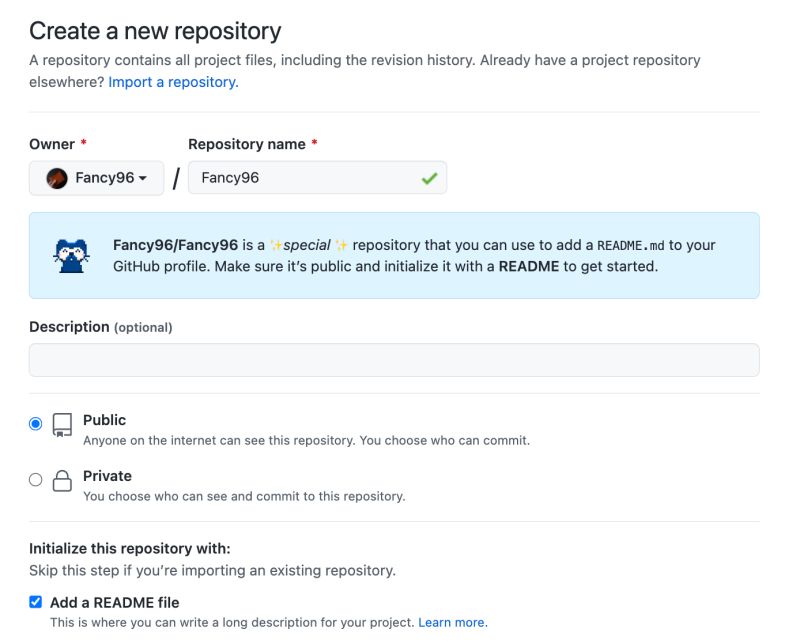This screenshot has width=800, height=644.
Task: Click the Description input field
Action: [x=394, y=359]
